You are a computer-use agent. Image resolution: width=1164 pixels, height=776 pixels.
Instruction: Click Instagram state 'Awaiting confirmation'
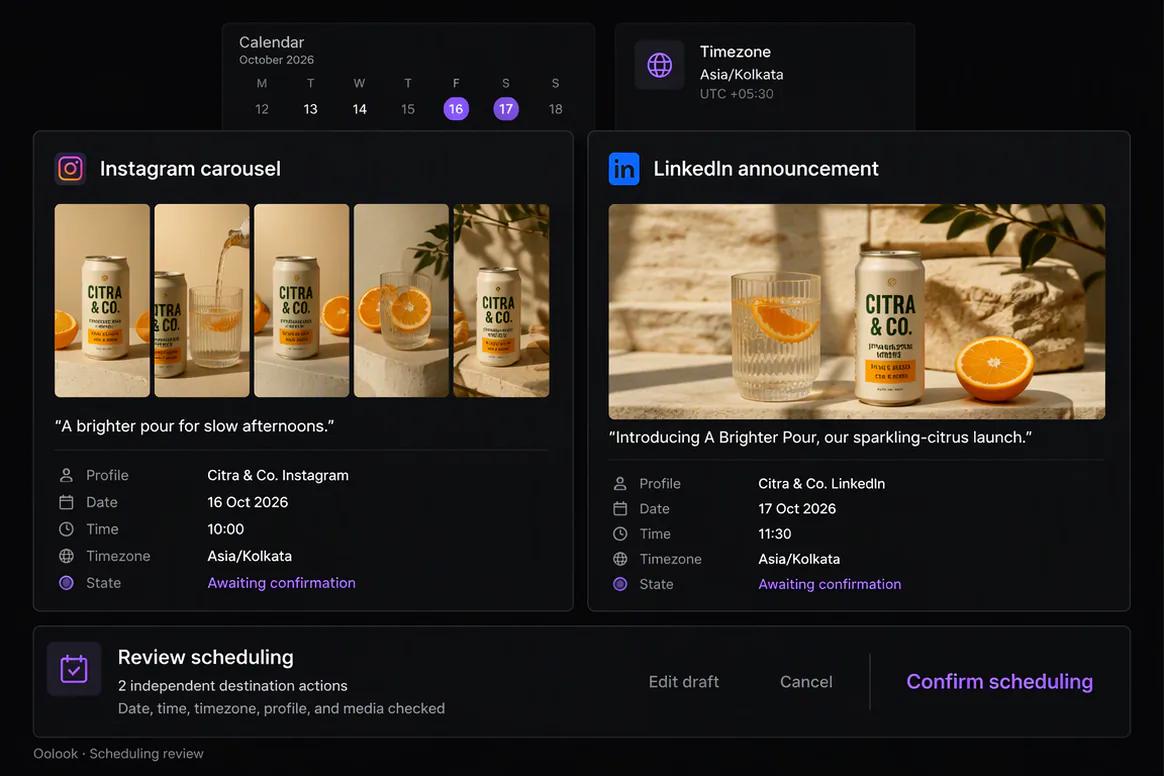click(281, 583)
